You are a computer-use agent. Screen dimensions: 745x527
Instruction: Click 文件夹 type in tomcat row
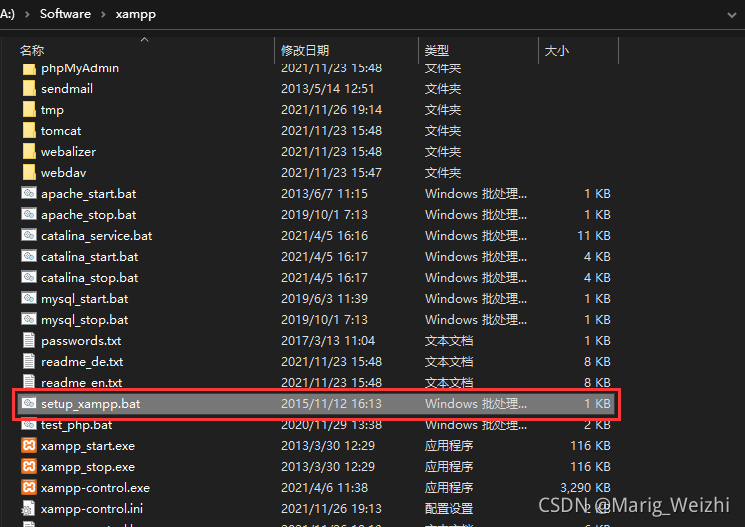pyautogui.click(x=443, y=131)
